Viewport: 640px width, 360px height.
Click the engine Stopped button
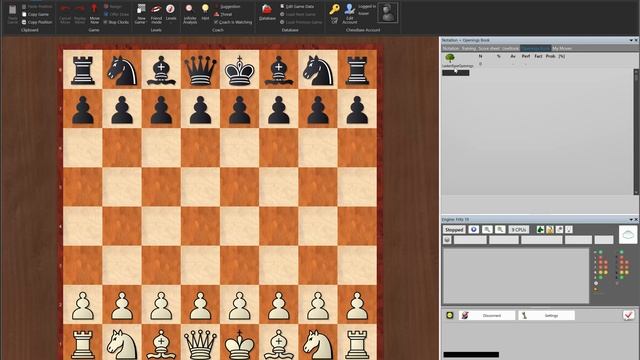tap(454, 230)
